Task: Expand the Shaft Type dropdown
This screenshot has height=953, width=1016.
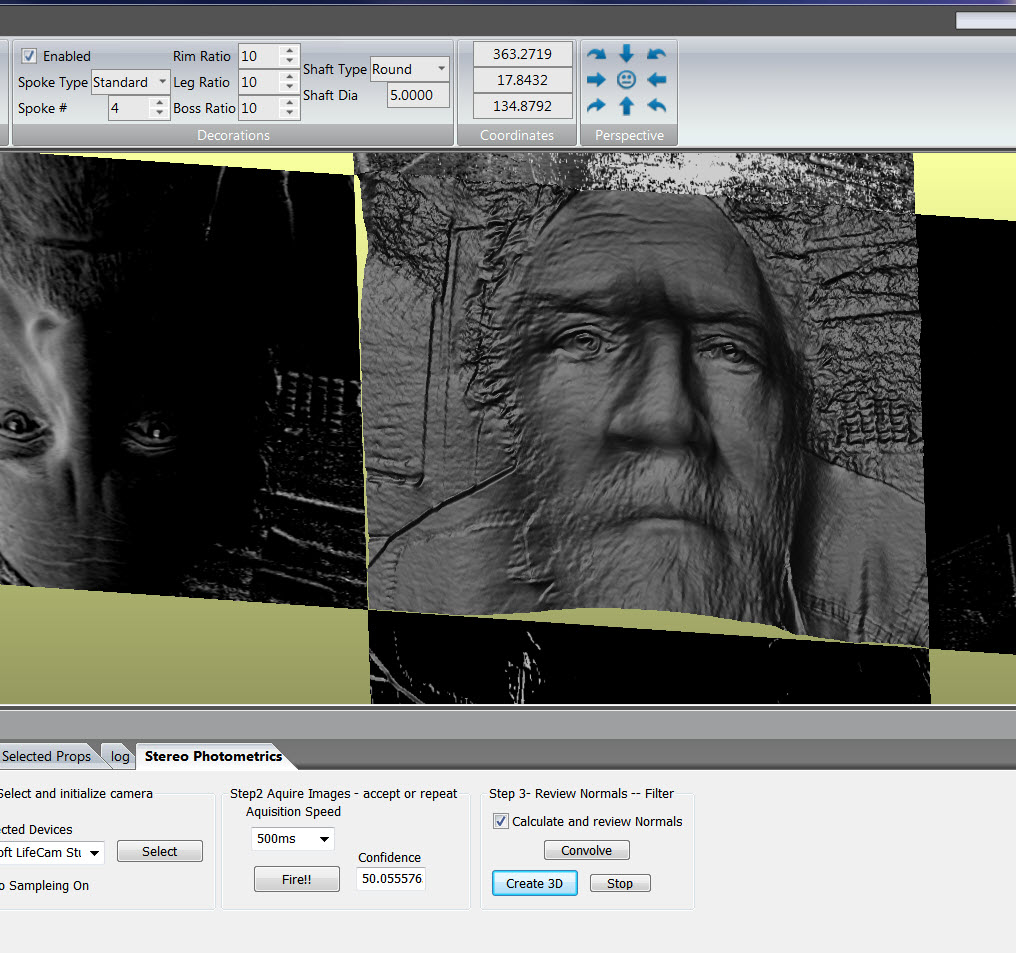Action: [409, 69]
